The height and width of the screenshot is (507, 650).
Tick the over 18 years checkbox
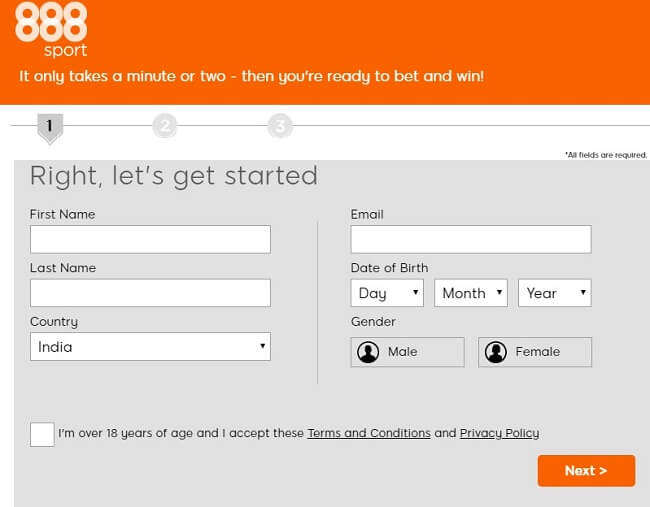pos(42,434)
